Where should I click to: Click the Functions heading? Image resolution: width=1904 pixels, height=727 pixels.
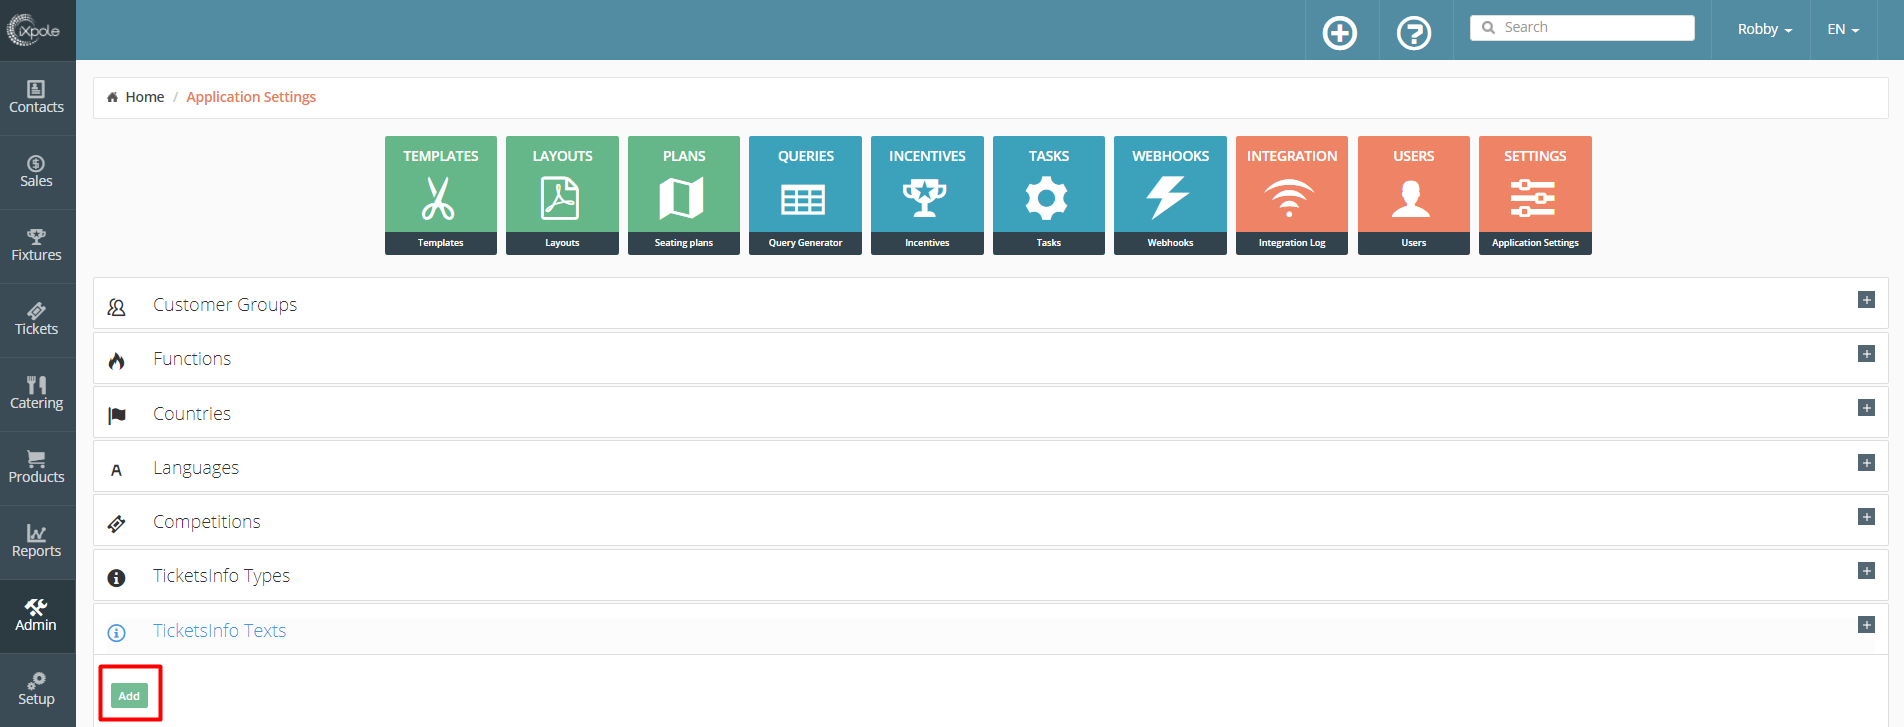click(x=192, y=359)
